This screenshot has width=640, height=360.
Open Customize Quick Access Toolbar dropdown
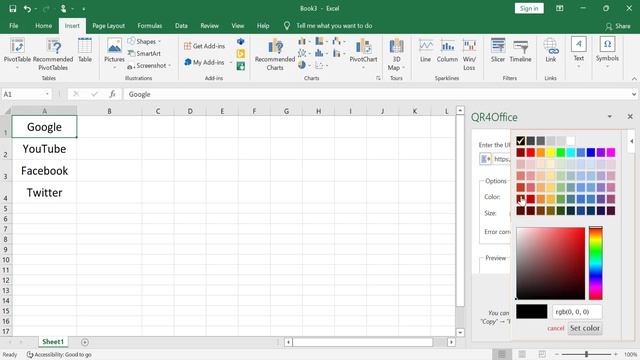coord(84,9)
